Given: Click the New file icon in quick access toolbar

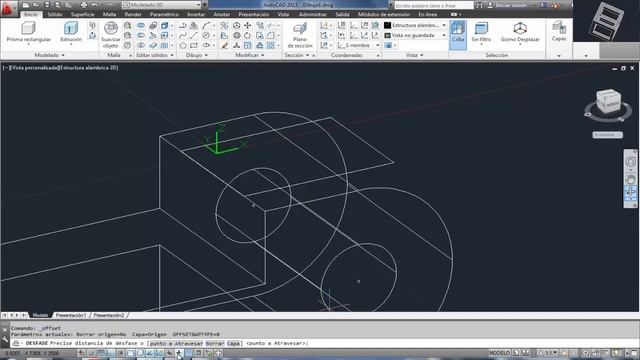Looking at the screenshot, I should 26,5.
